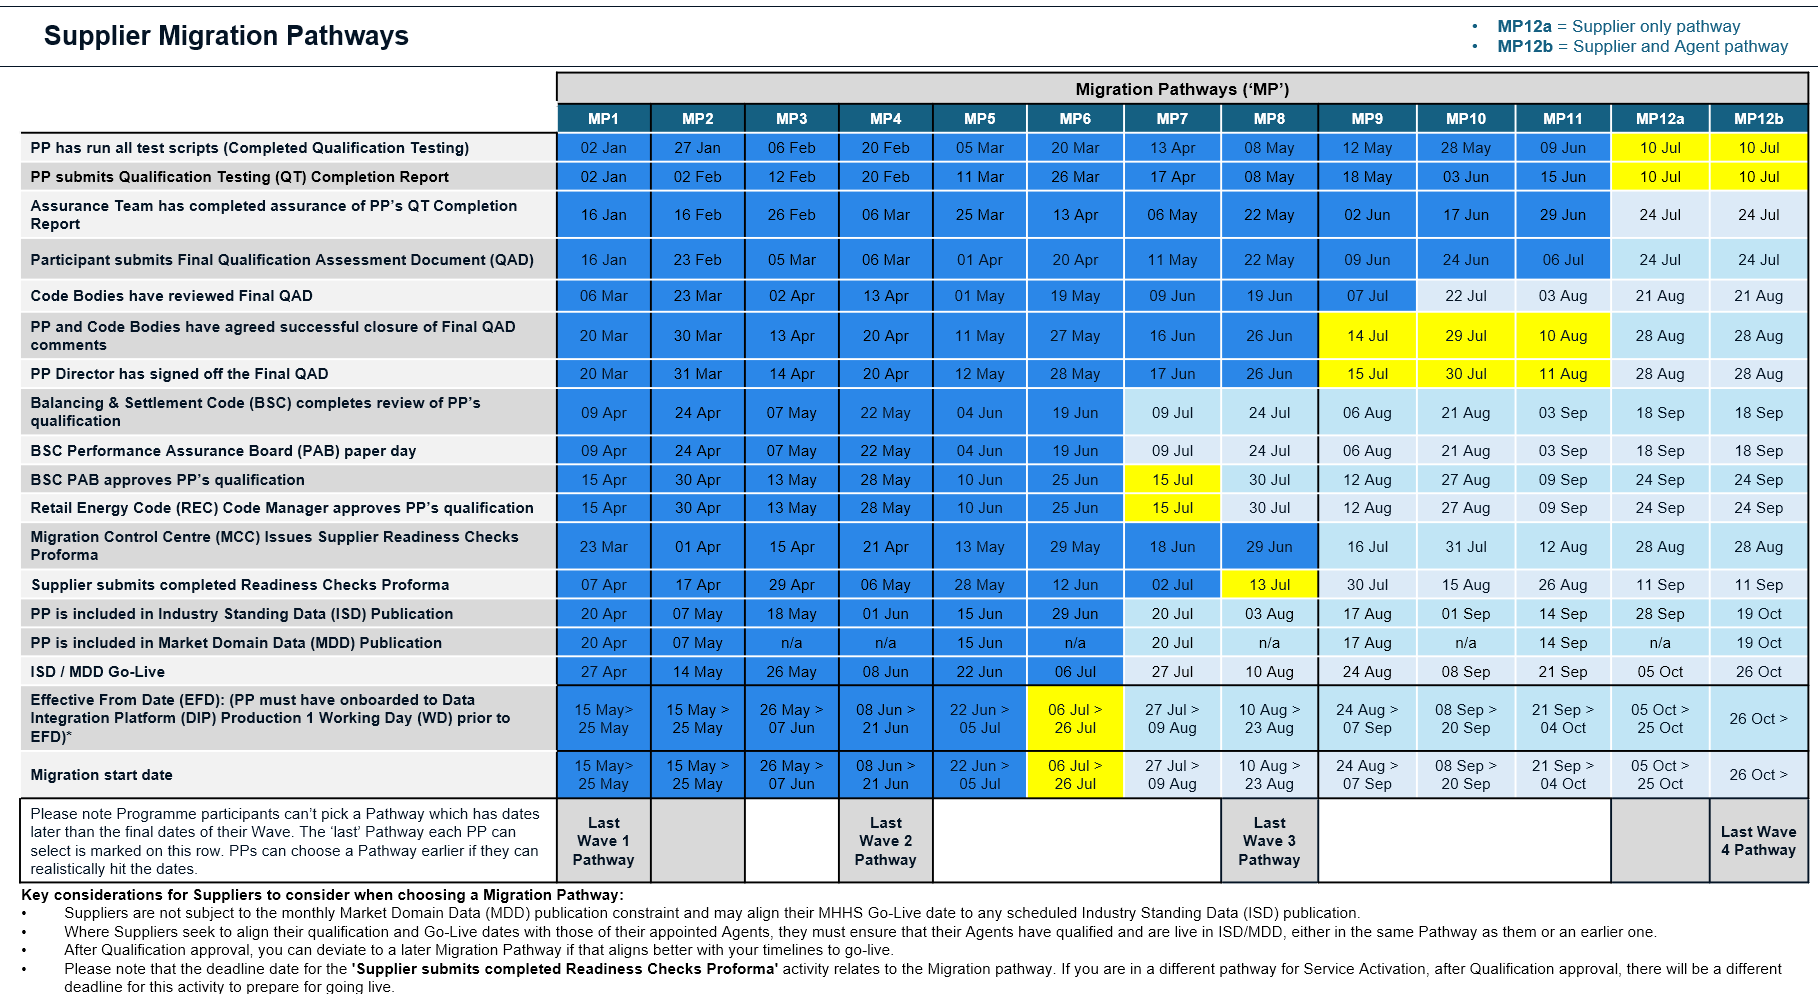Click the "27 Jan" cell under MP2
Viewport: 1818px width, 994px height.
698,148
